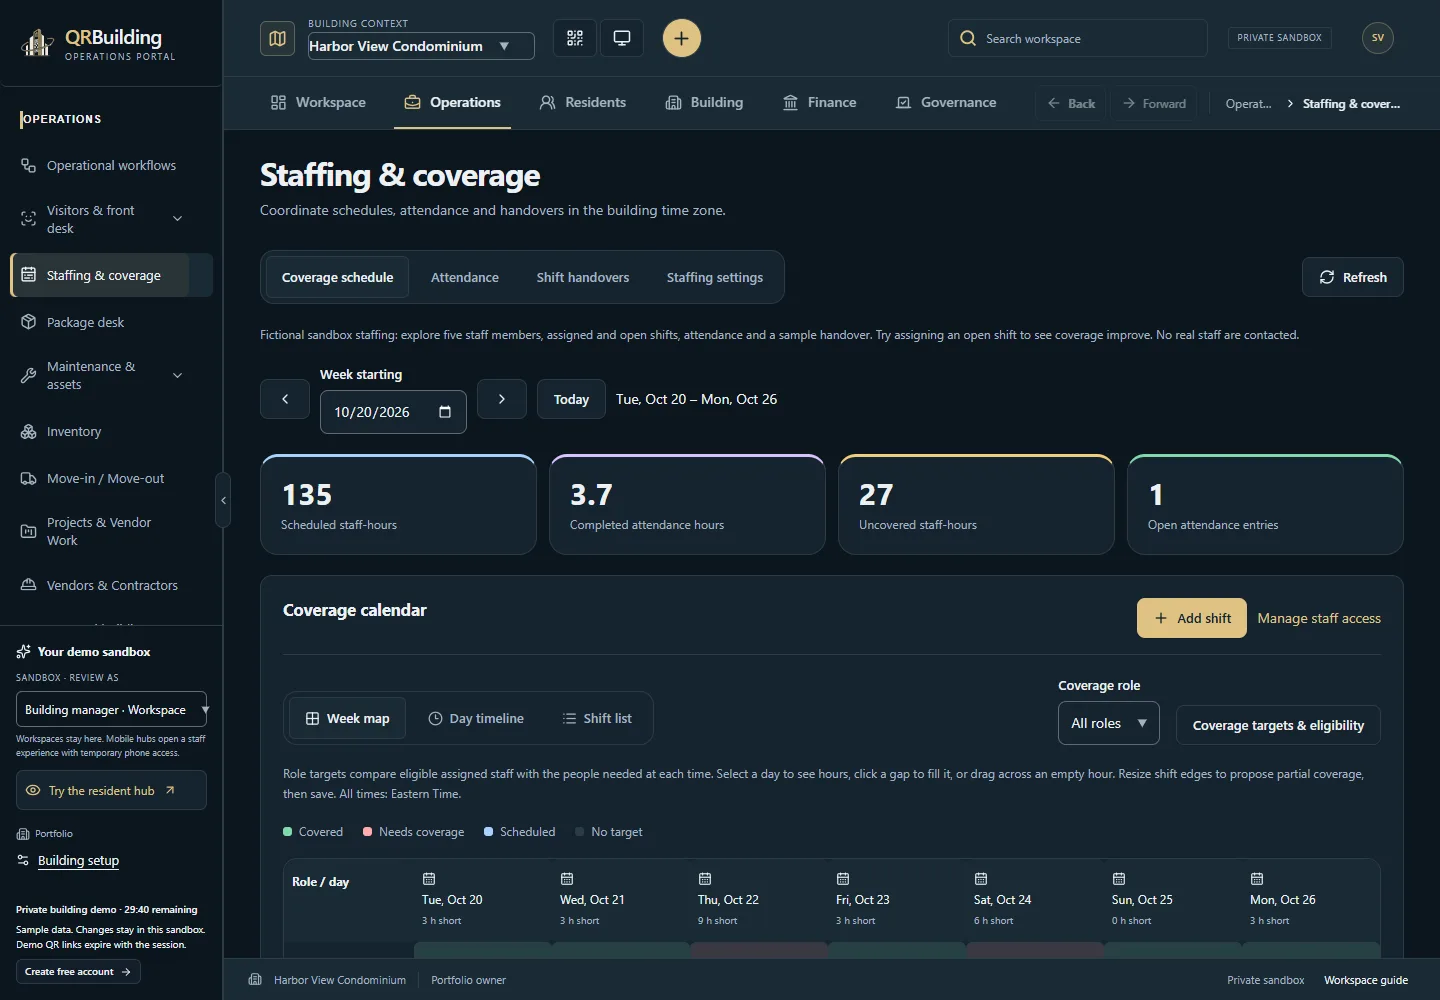Open the SV user avatar menu
The image size is (1440, 1000).
pyautogui.click(x=1378, y=38)
